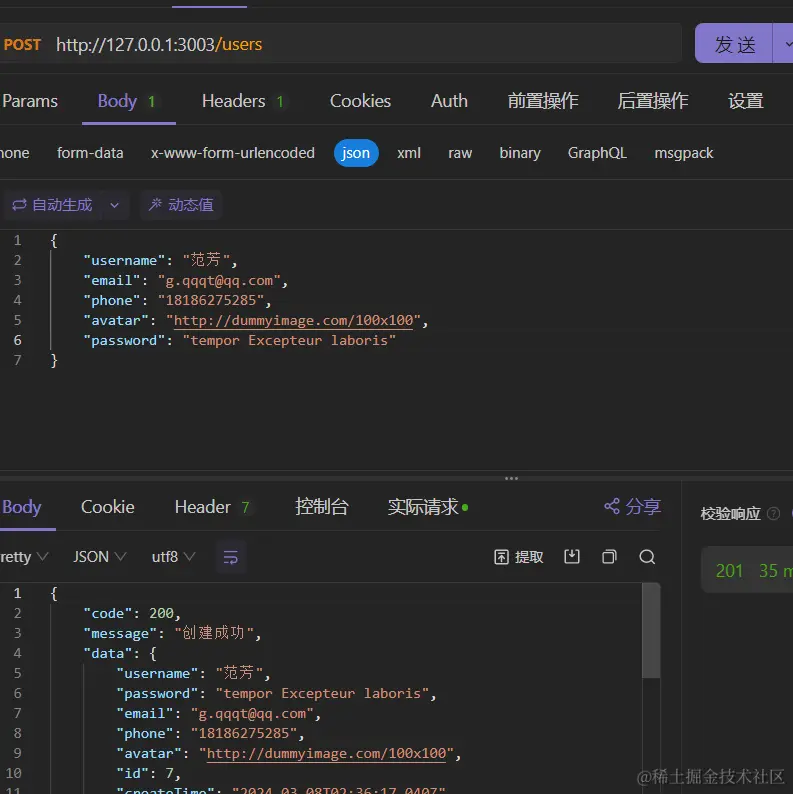Click the copy response icon
Screen dimensions: 793x794
(609, 557)
